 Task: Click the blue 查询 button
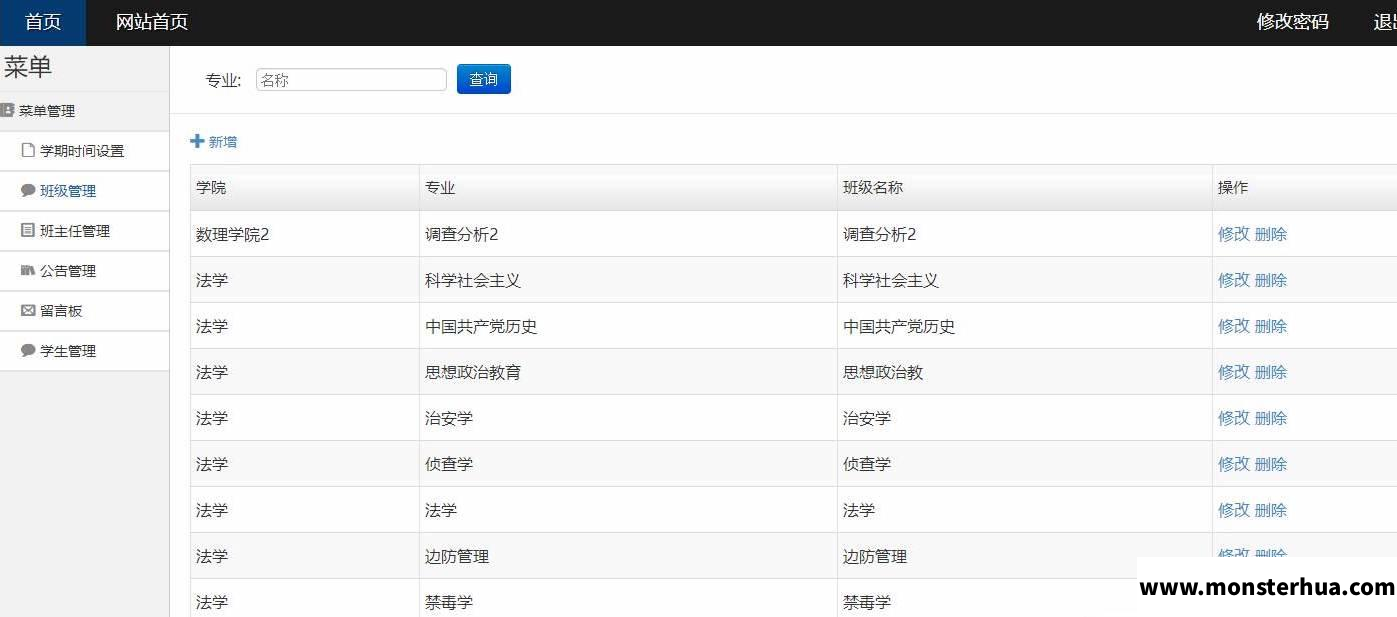pyautogui.click(x=484, y=79)
